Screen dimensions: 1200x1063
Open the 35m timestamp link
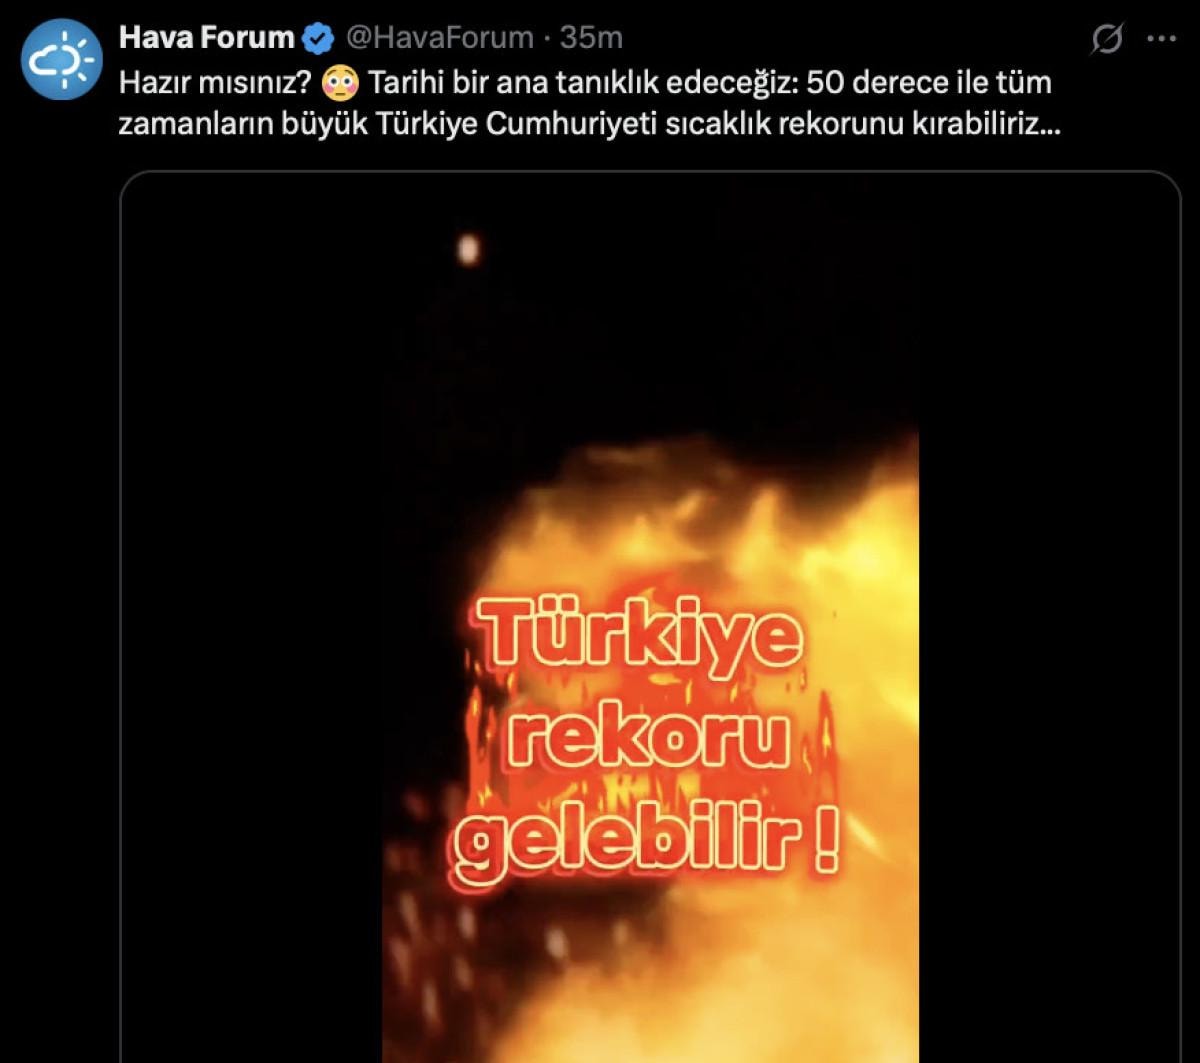click(591, 38)
